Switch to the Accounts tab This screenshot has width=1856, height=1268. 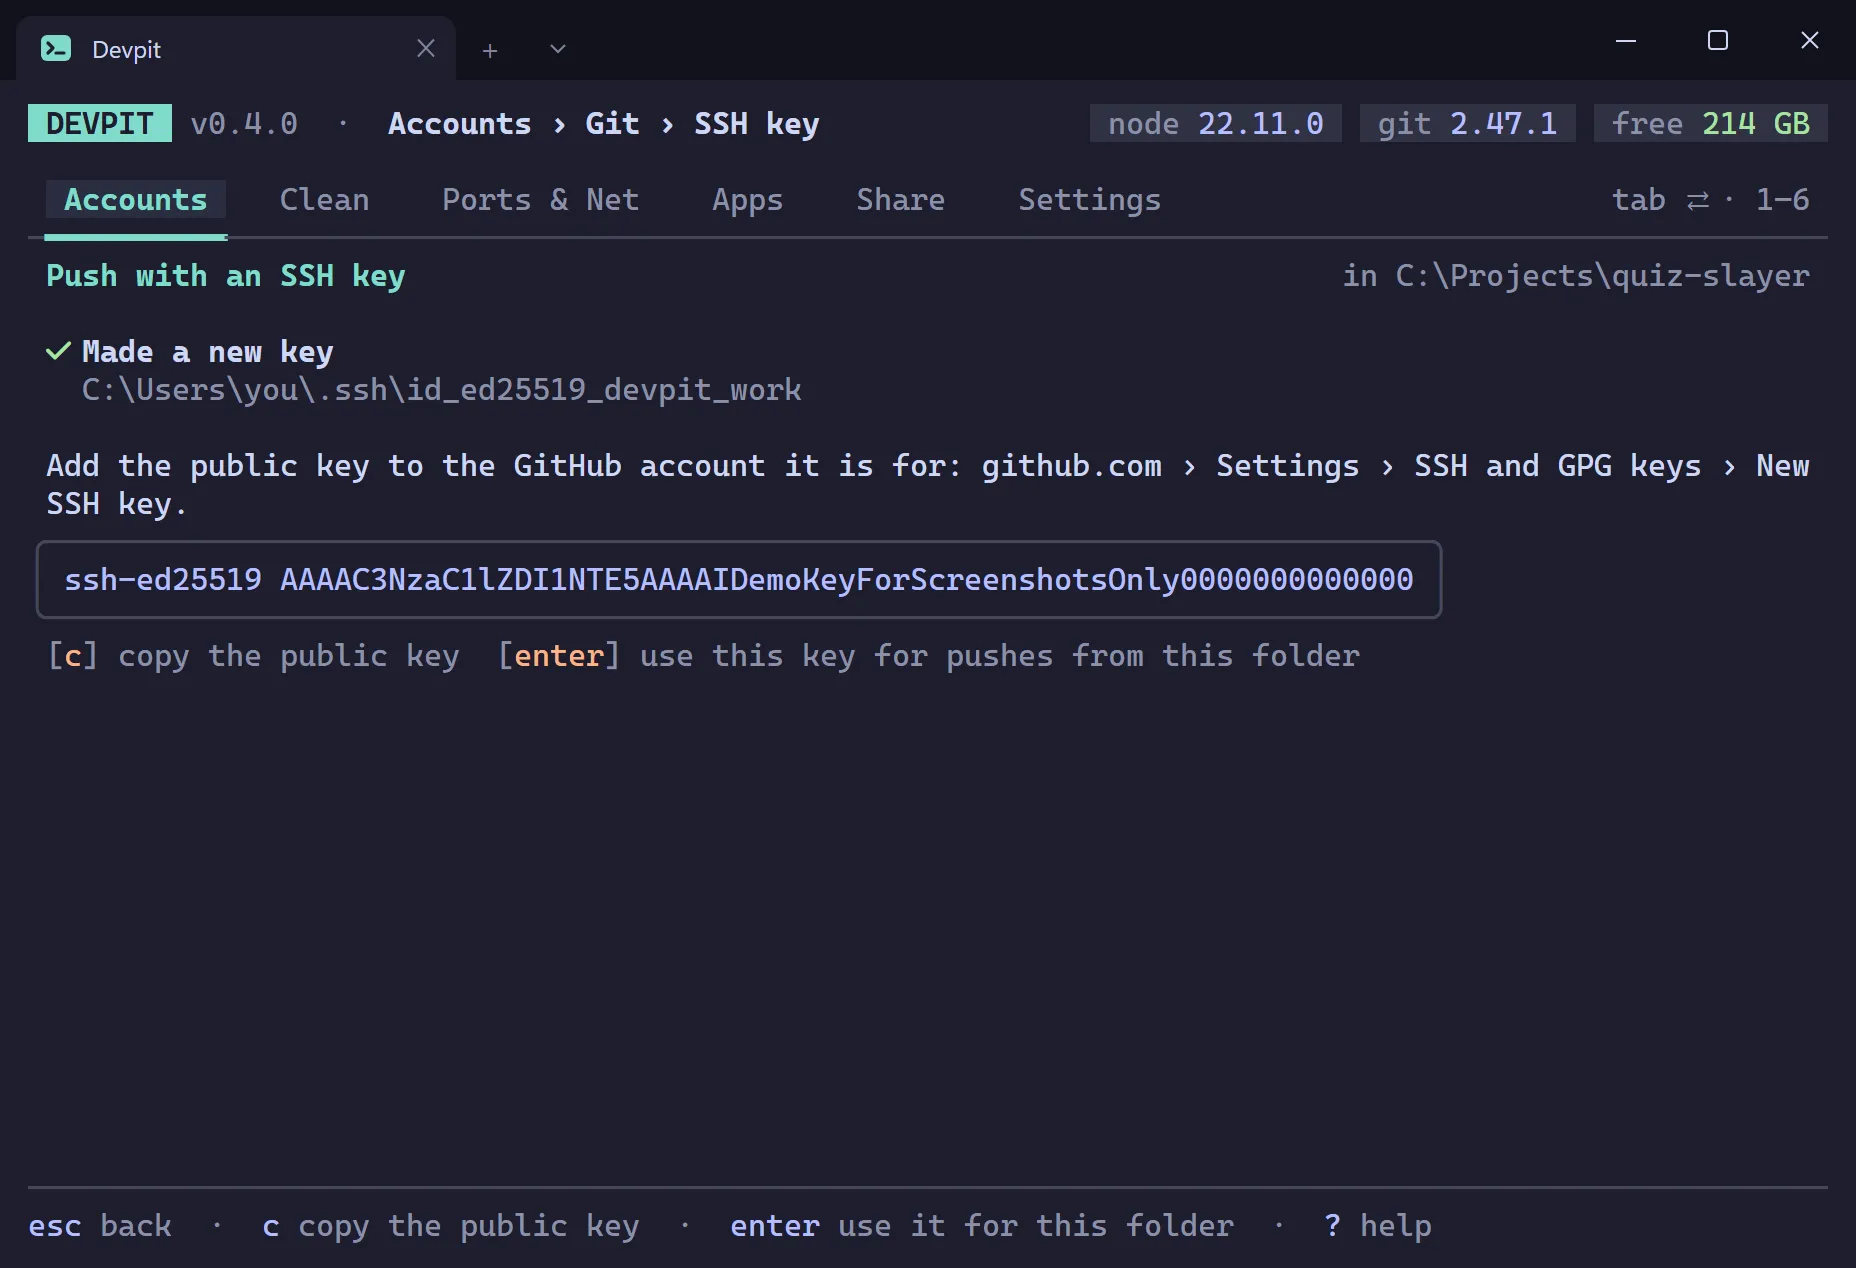136,200
